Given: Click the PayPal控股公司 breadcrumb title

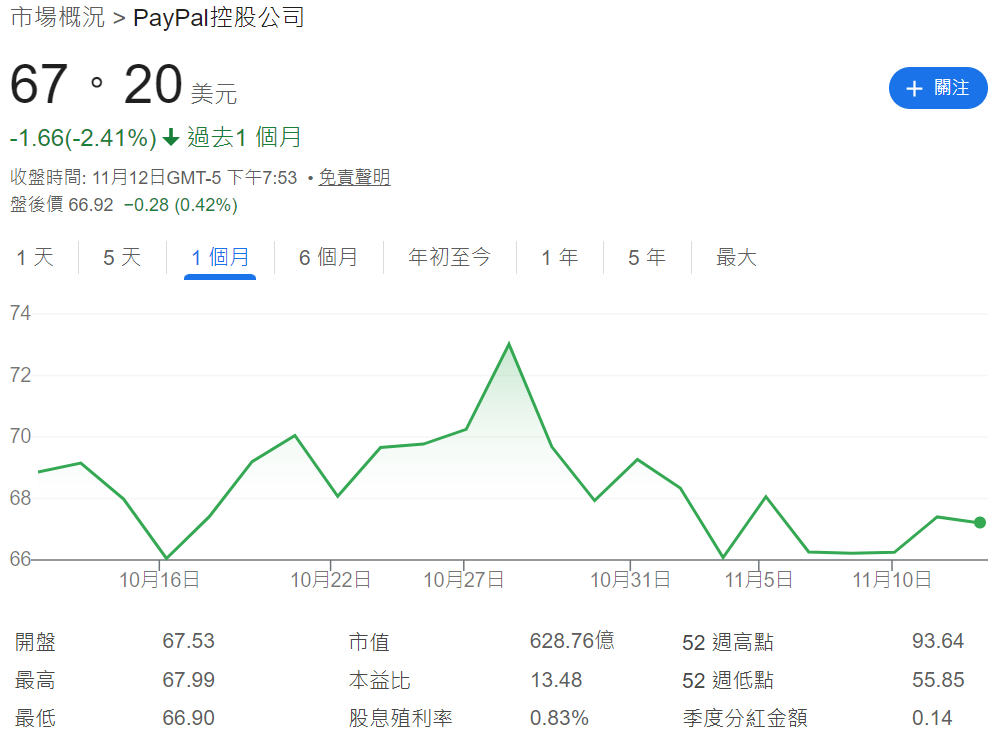Looking at the screenshot, I should (x=216, y=18).
